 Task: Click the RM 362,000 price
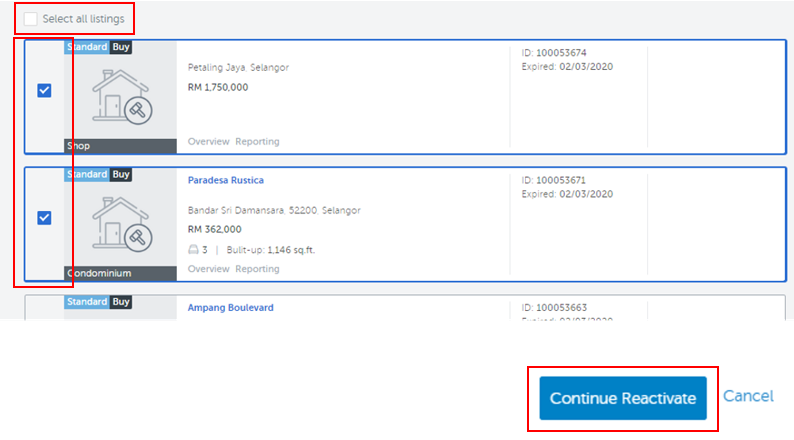pos(215,229)
